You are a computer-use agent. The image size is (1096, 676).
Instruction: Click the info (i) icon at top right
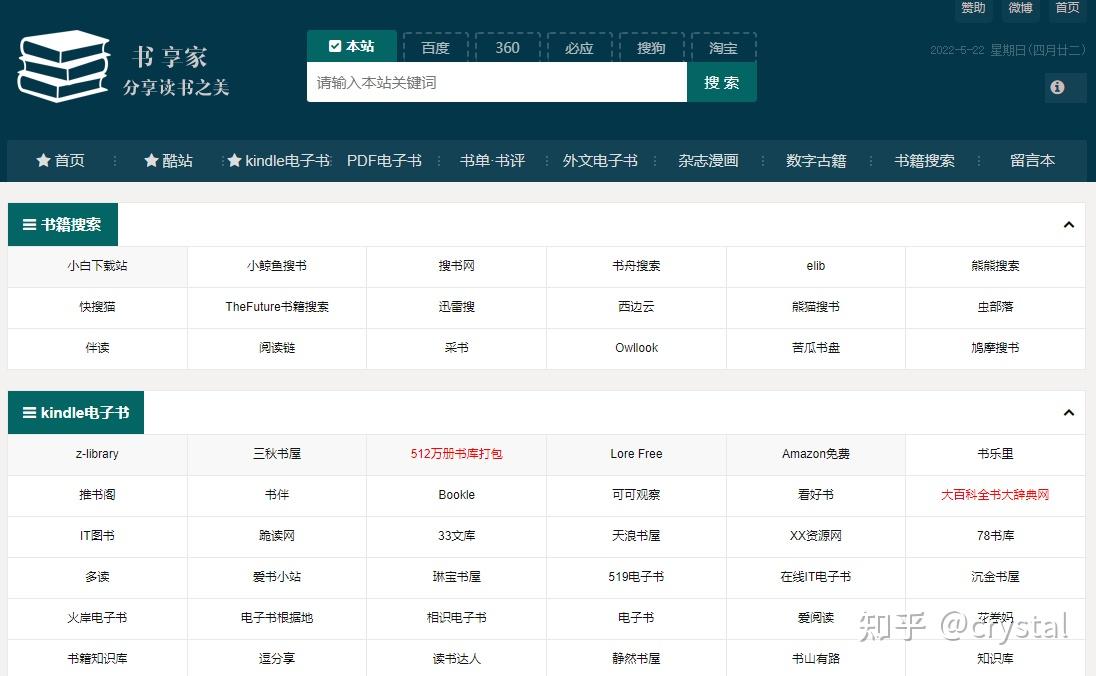pos(1057,87)
